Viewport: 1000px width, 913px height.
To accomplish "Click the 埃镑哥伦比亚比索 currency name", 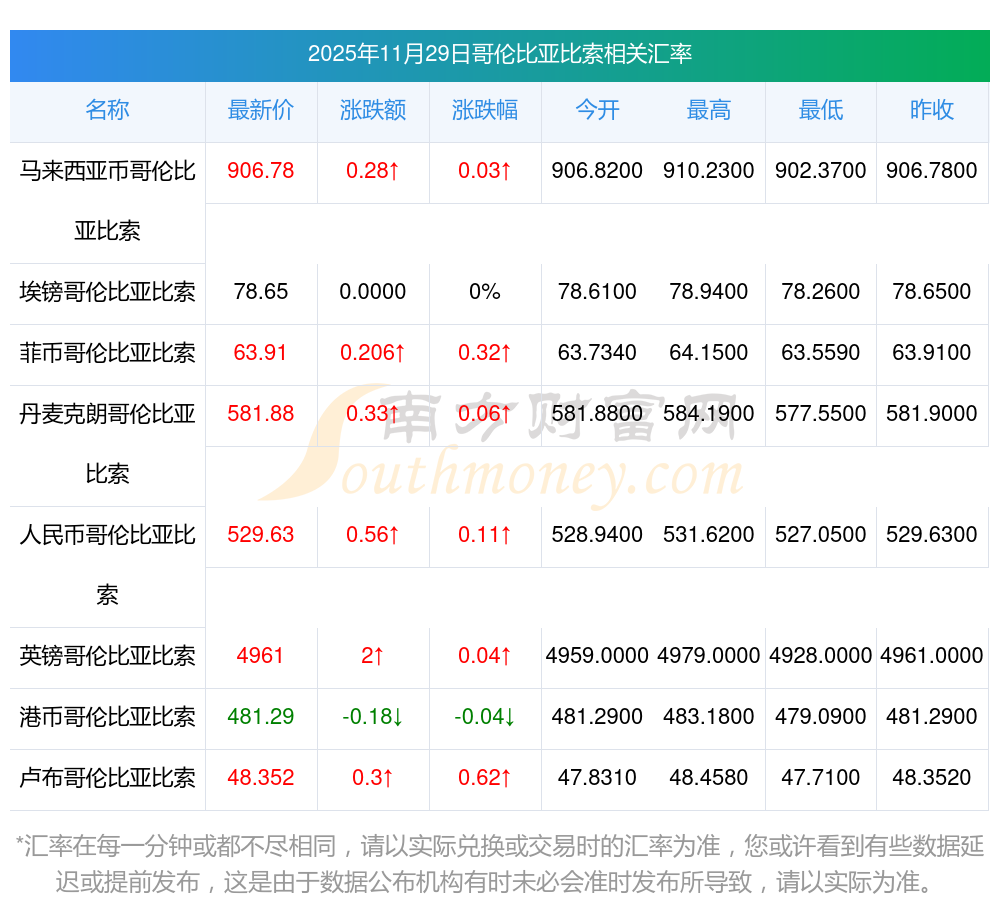I will coord(107,292).
